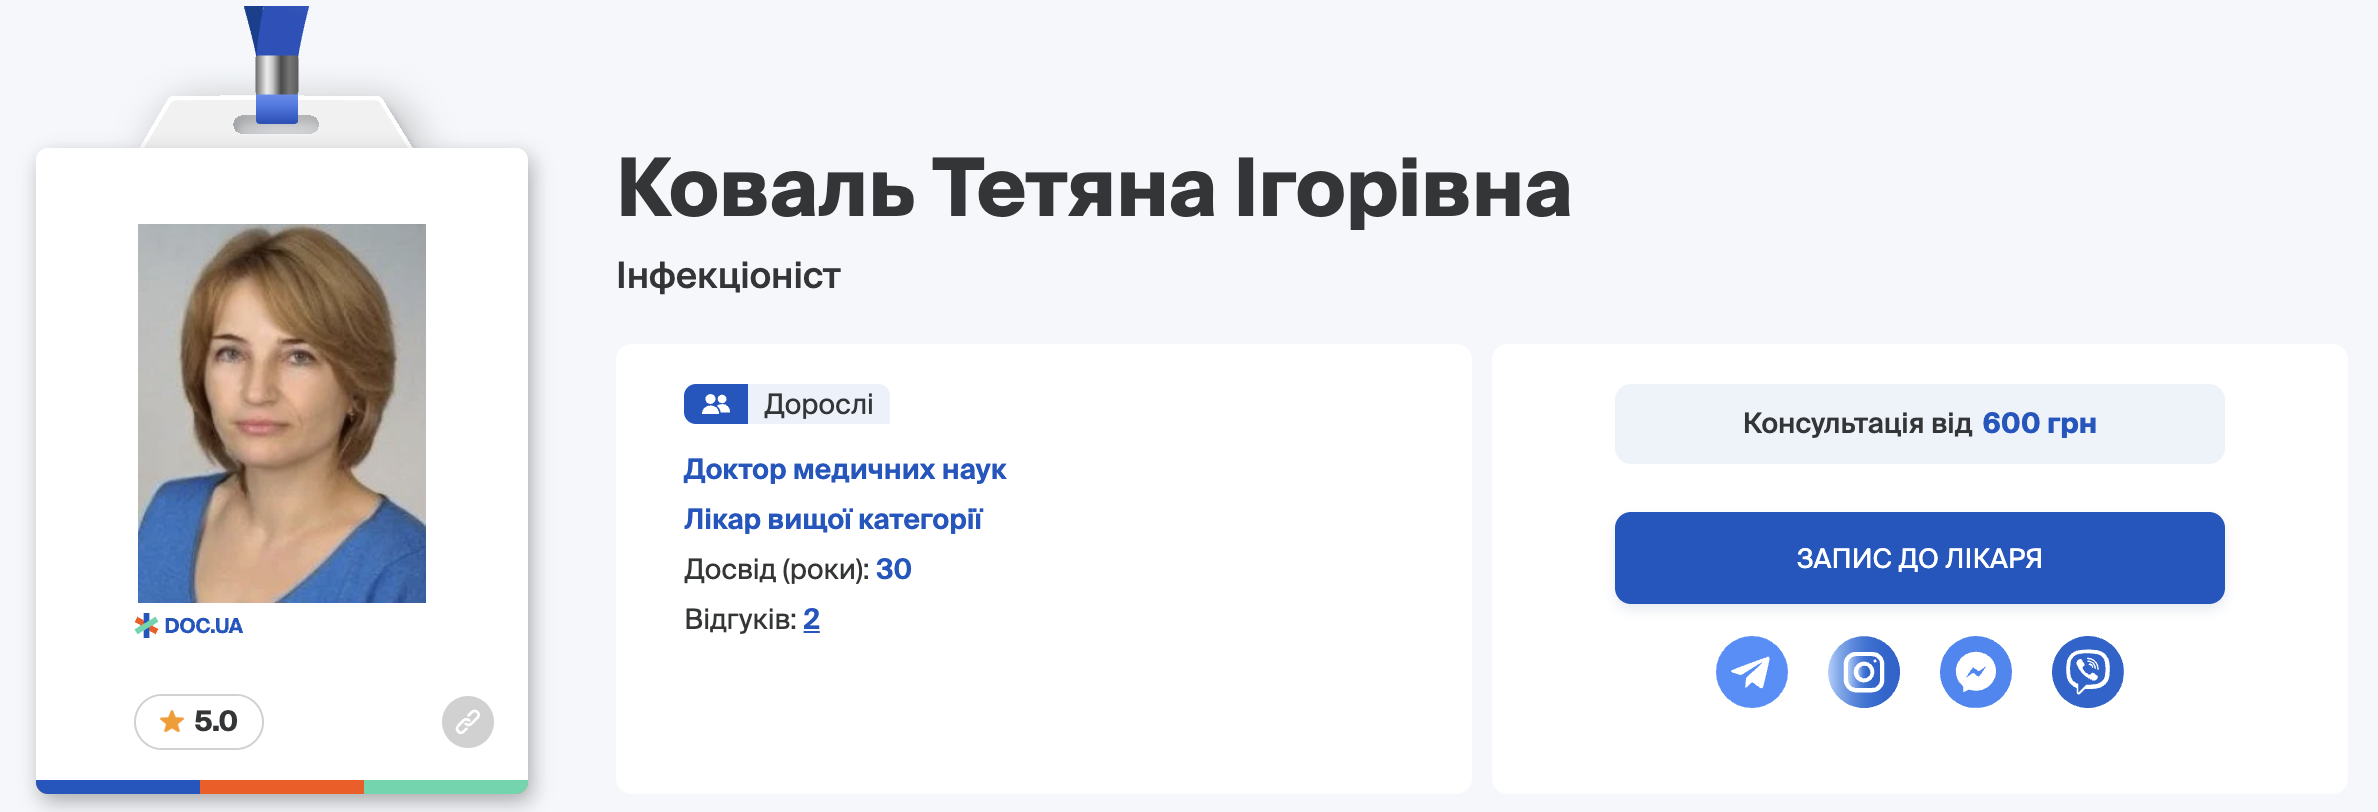The width and height of the screenshot is (2378, 812).
Task: Open the Instagram profile icon
Action: click(x=1863, y=672)
